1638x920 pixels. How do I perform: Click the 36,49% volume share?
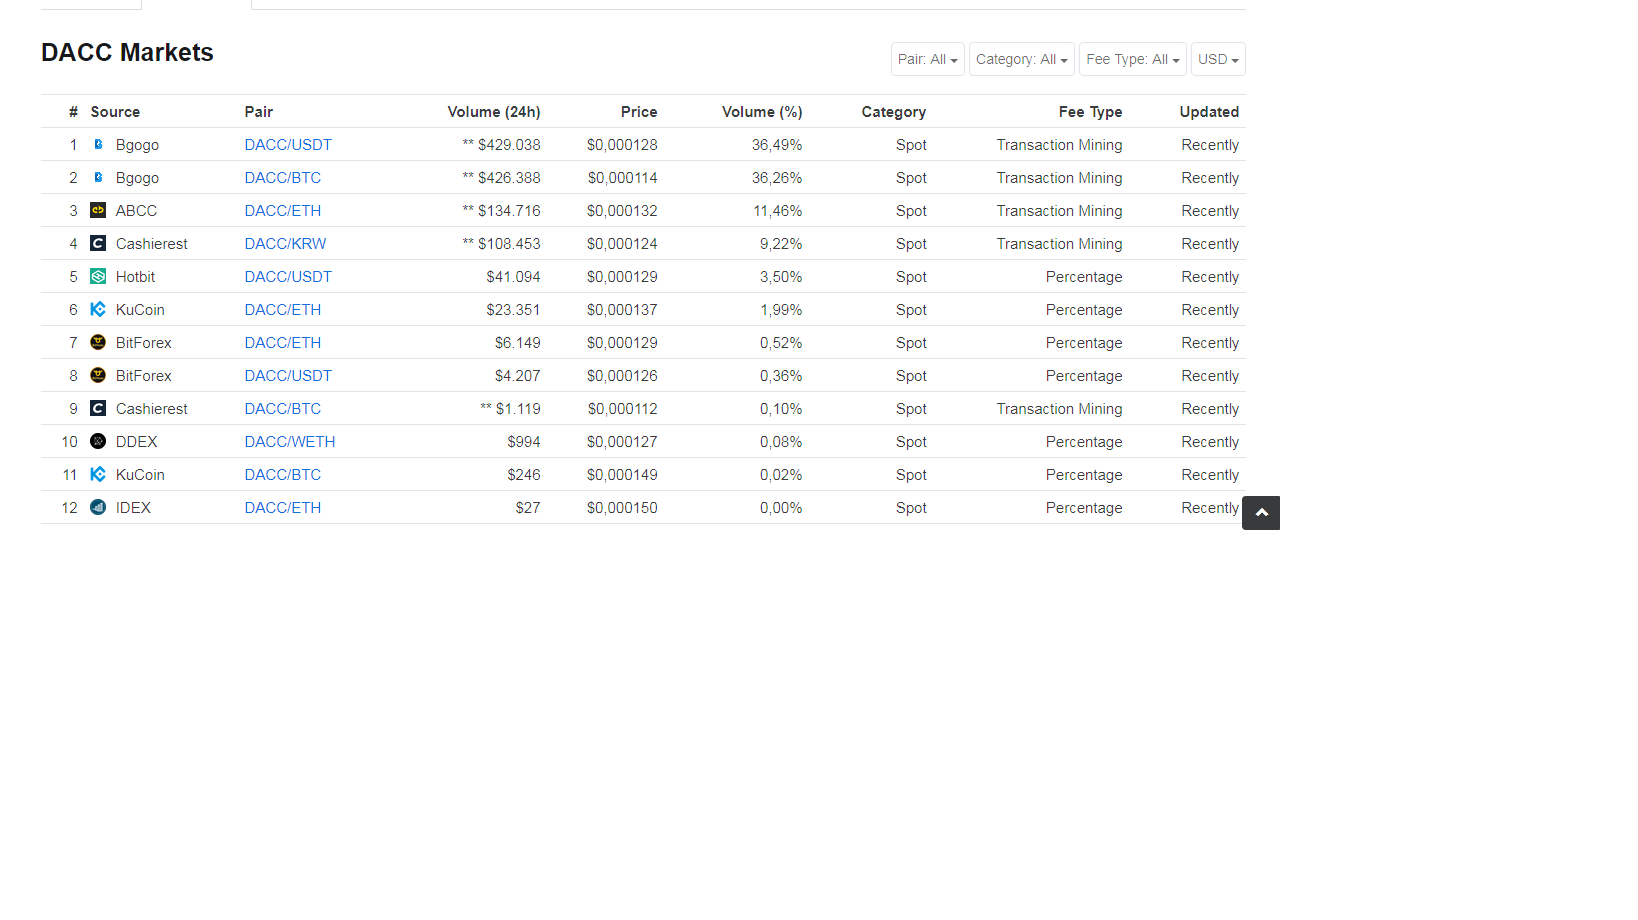tap(777, 145)
